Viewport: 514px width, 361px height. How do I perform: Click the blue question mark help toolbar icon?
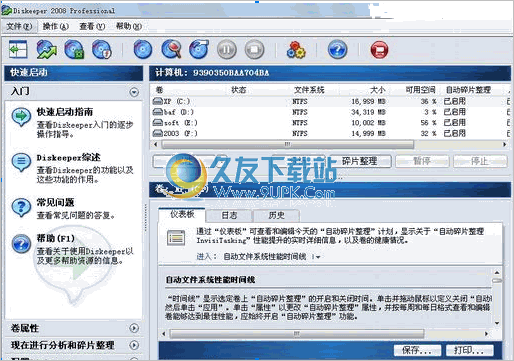click(x=337, y=50)
